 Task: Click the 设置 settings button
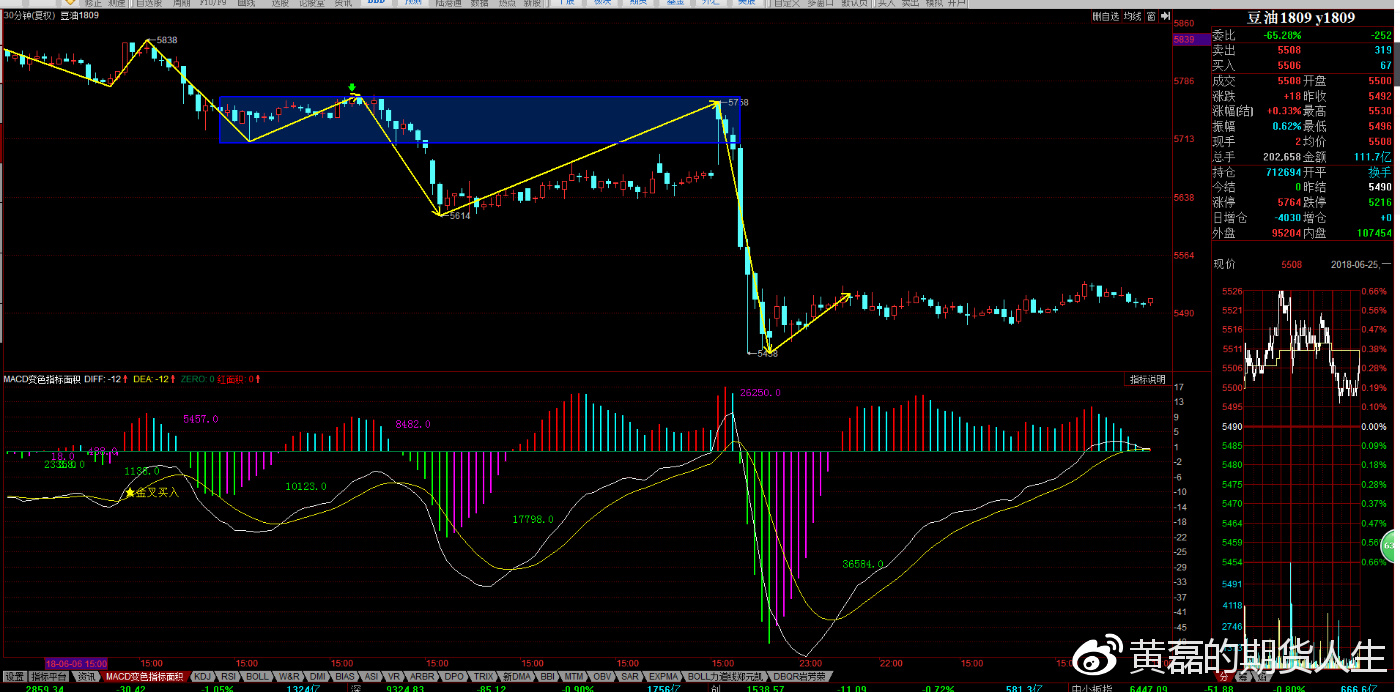(14, 677)
